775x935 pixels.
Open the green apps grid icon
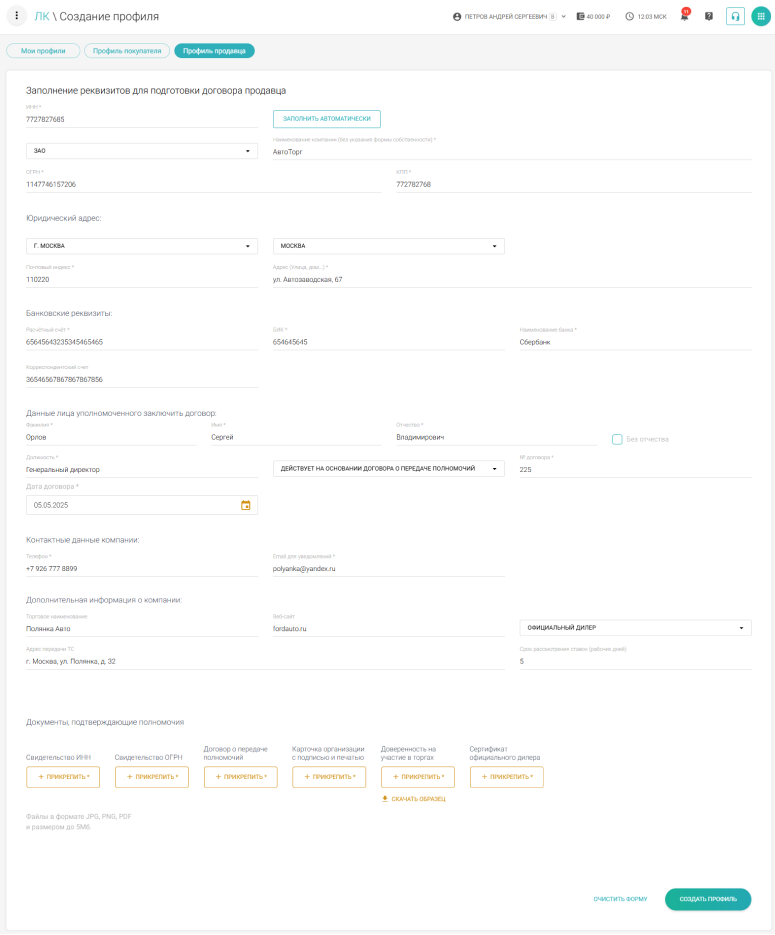tap(760, 17)
